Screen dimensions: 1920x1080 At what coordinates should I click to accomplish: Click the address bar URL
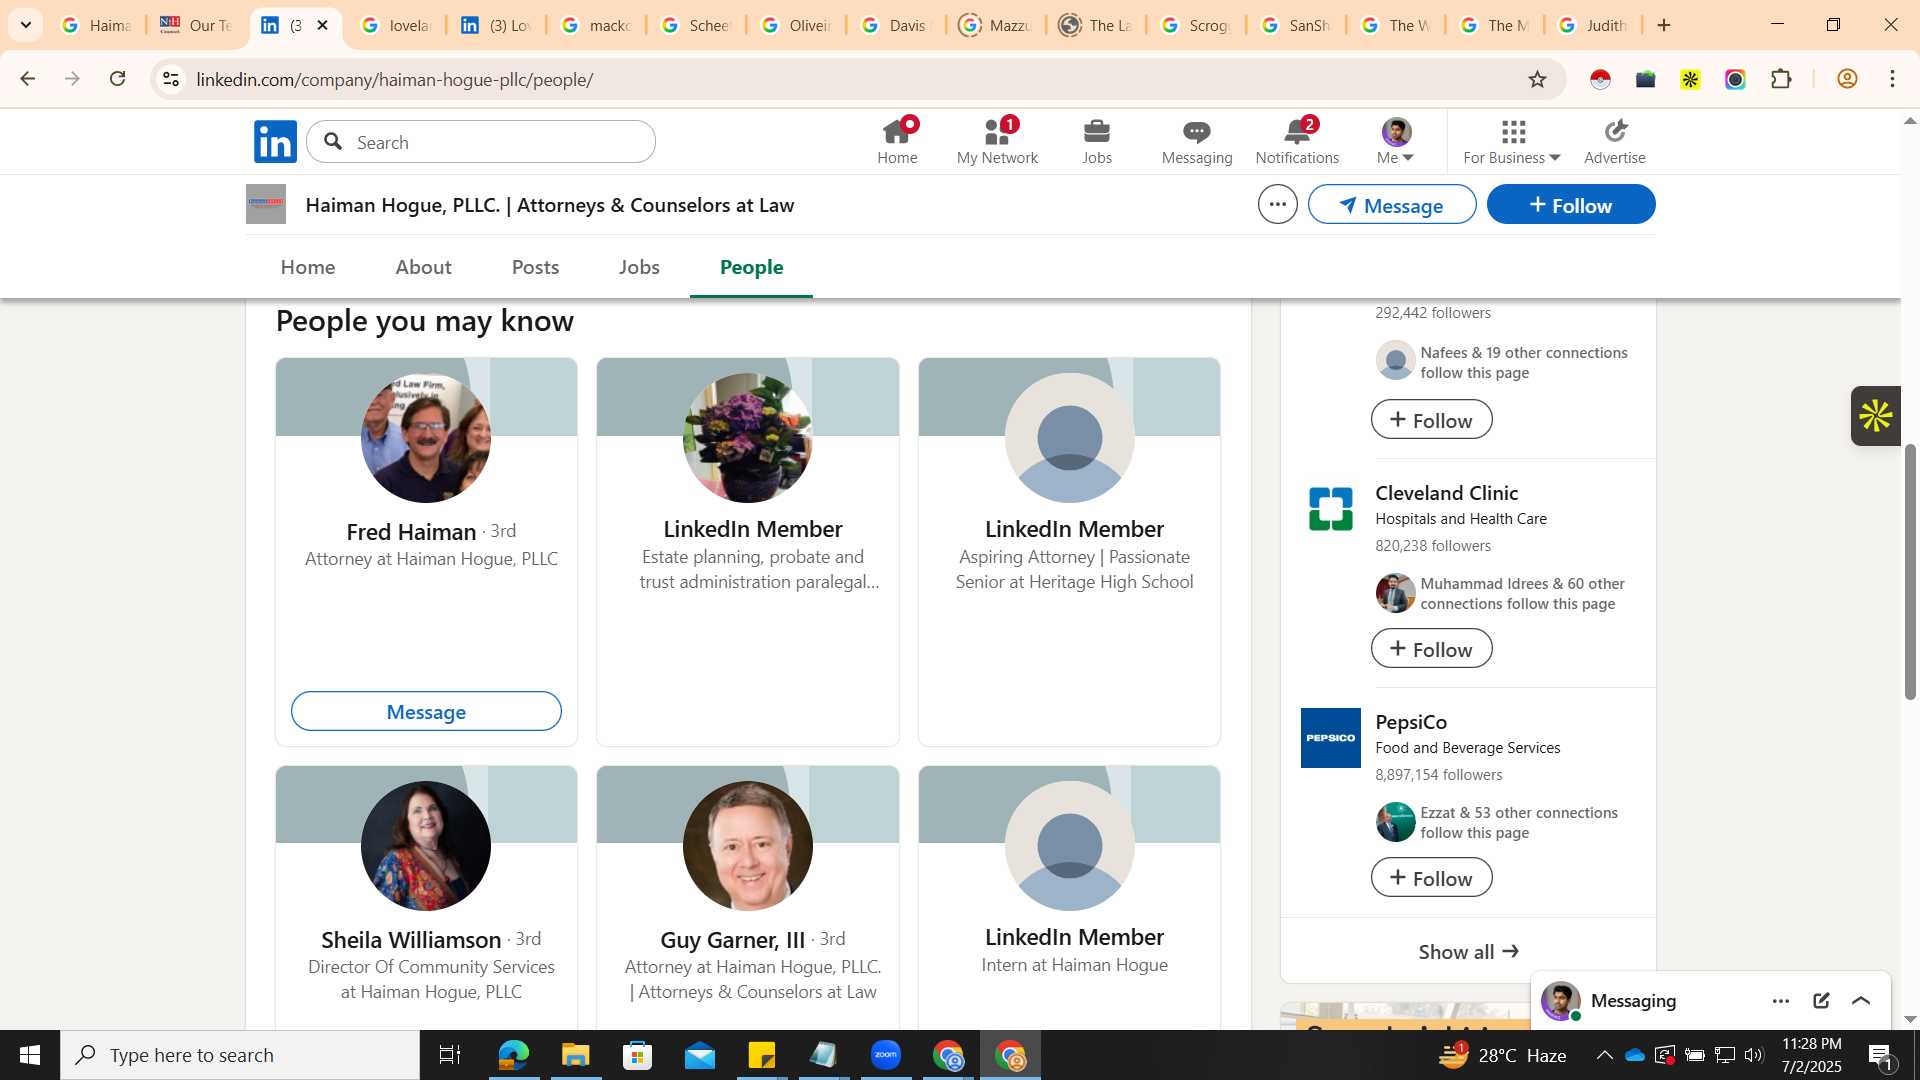click(394, 79)
